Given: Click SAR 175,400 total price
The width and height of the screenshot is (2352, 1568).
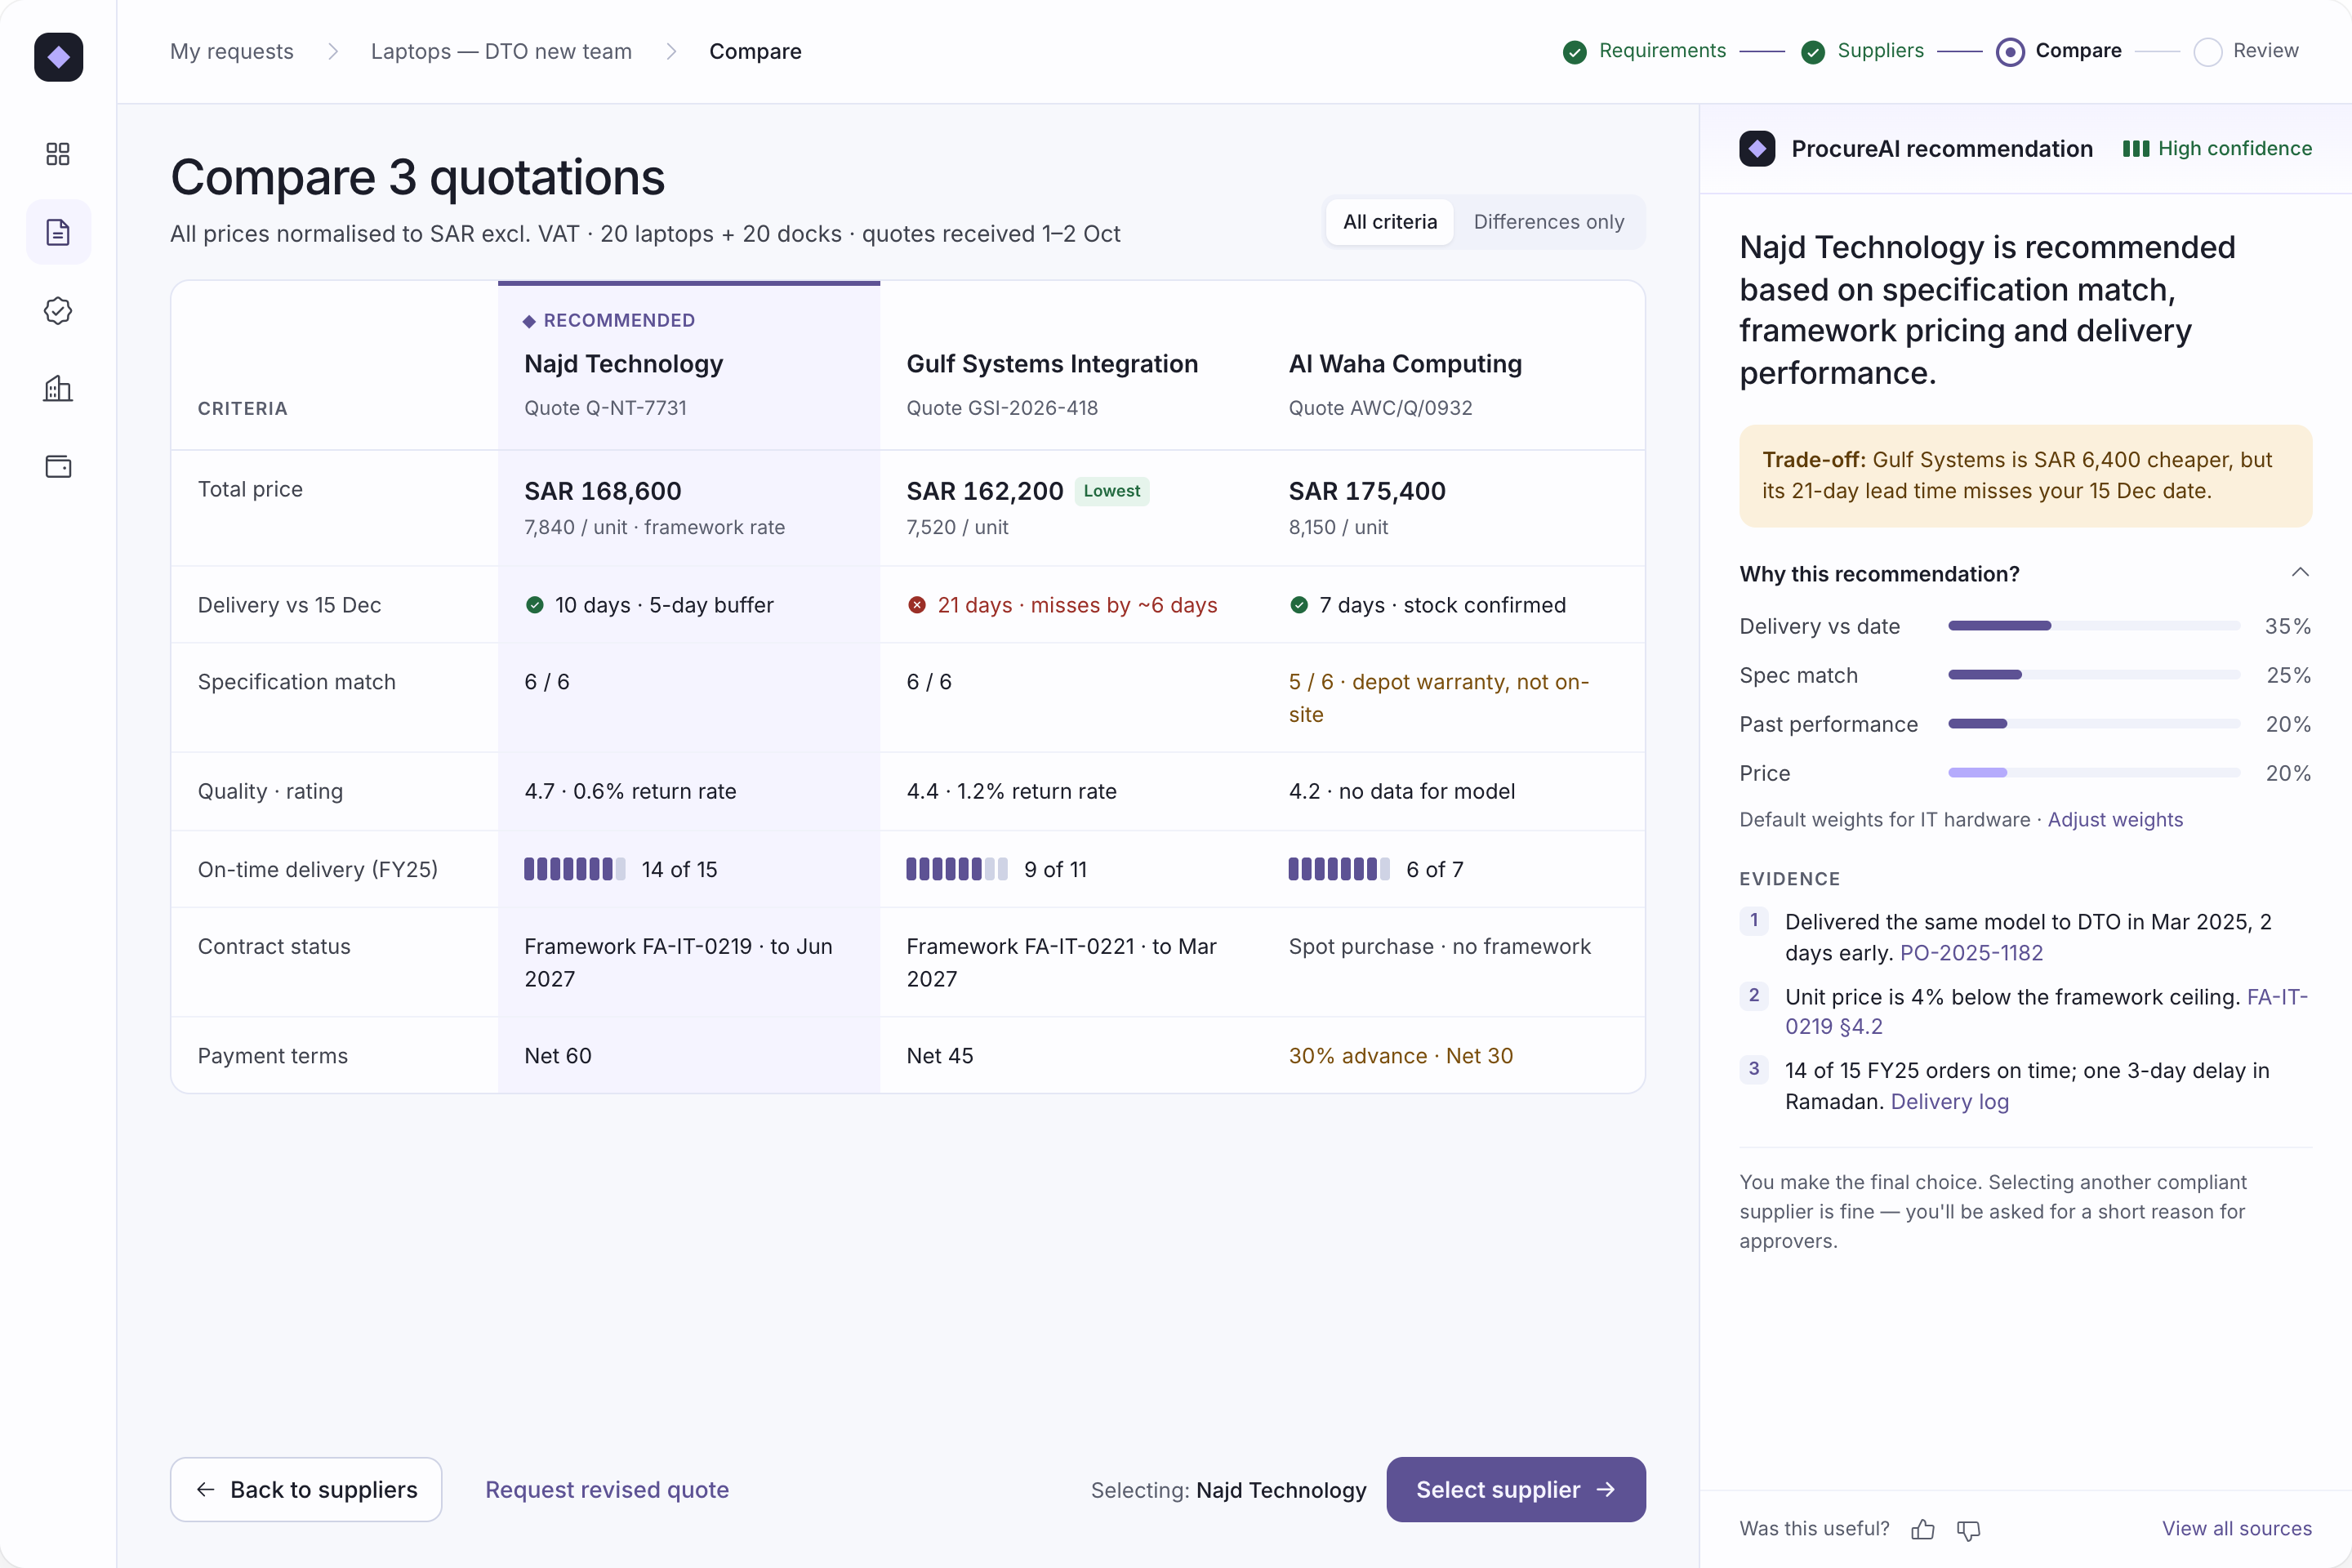Looking at the screenshot, I should point(1367,491).
